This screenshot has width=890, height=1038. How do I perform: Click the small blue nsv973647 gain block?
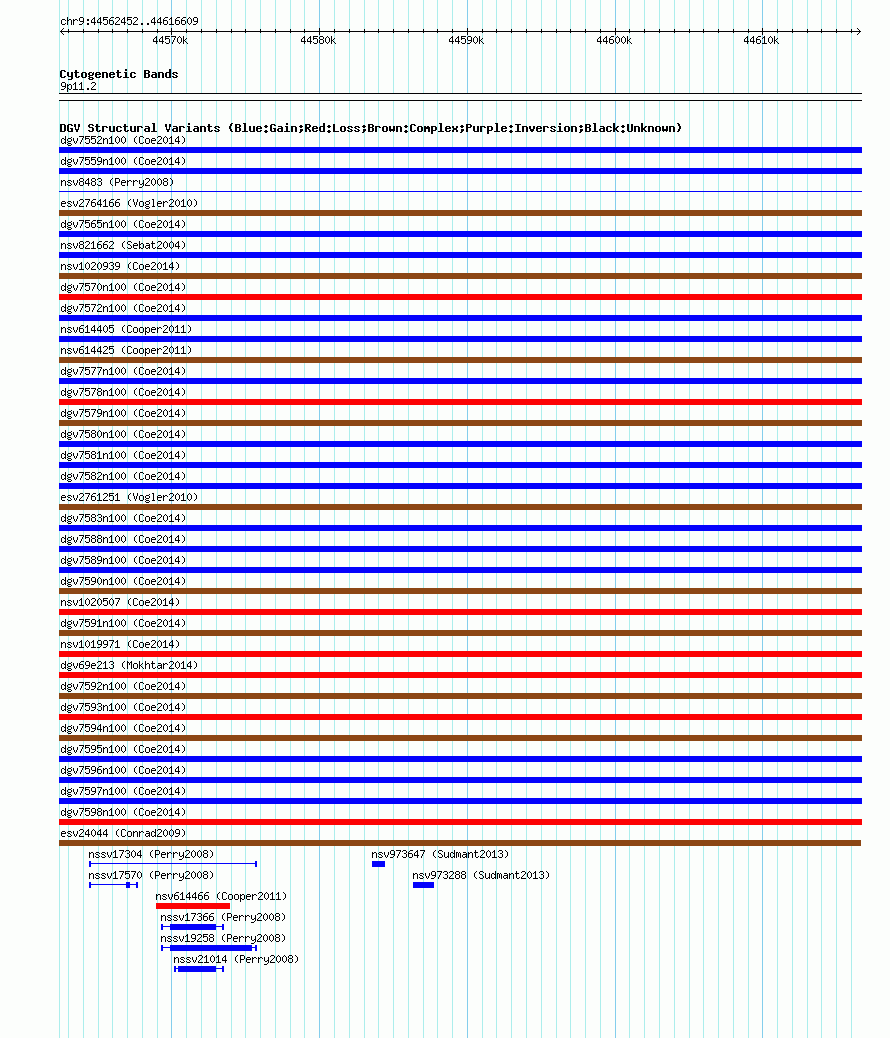point(378,864)
